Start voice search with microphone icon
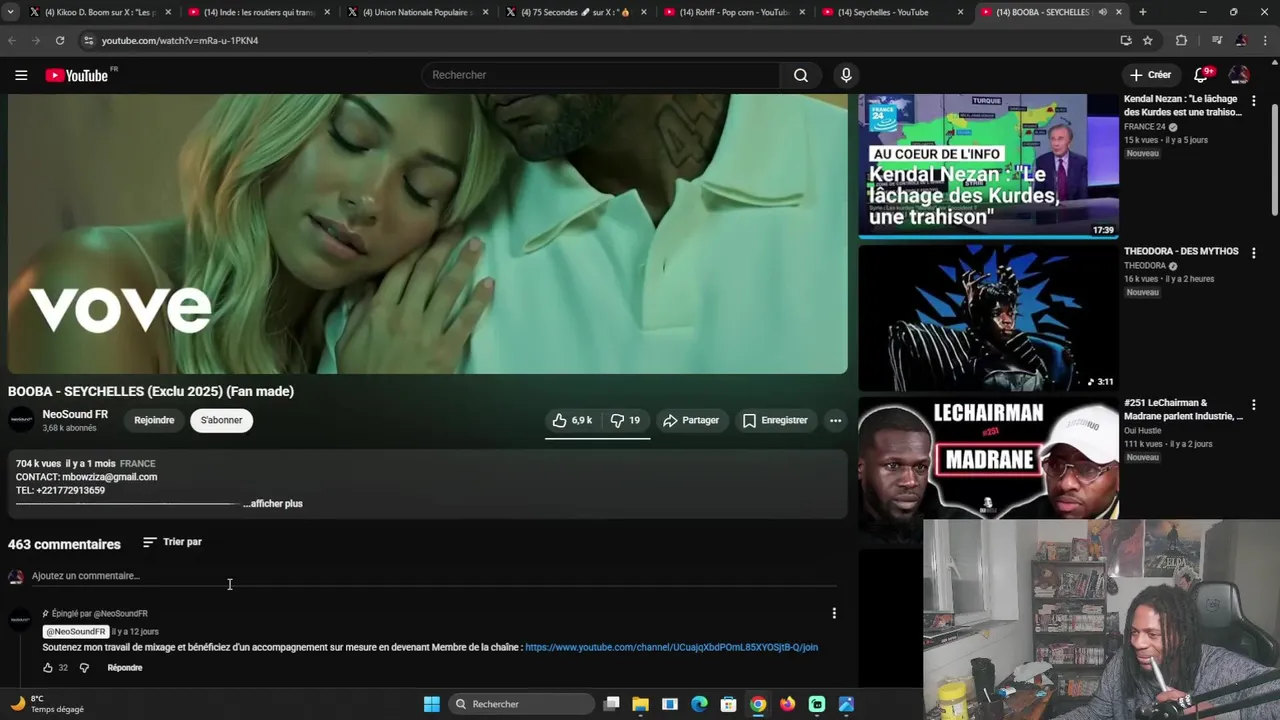 pos(846,75)
